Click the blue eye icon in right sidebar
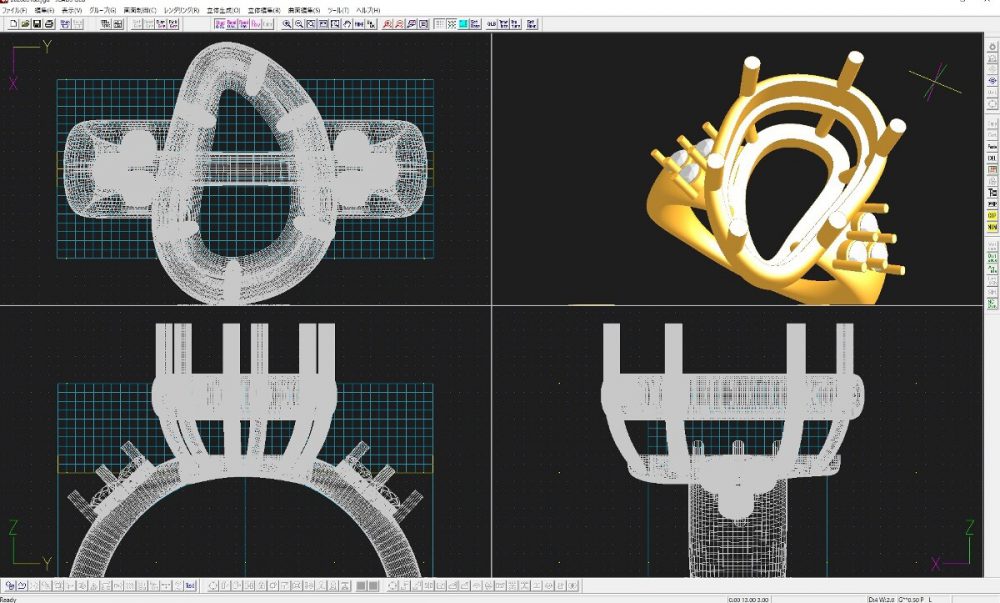Image resolution: width=1000 pixels, height=603 pixels. [992, 81]
